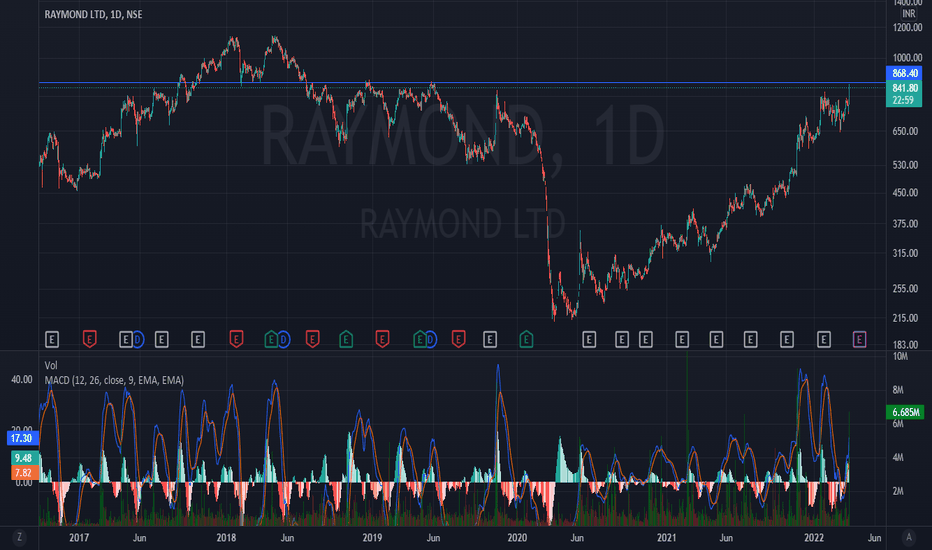Click the purple upcoming earnings E marker
The image size is (932, 550).
pos(859,340)
